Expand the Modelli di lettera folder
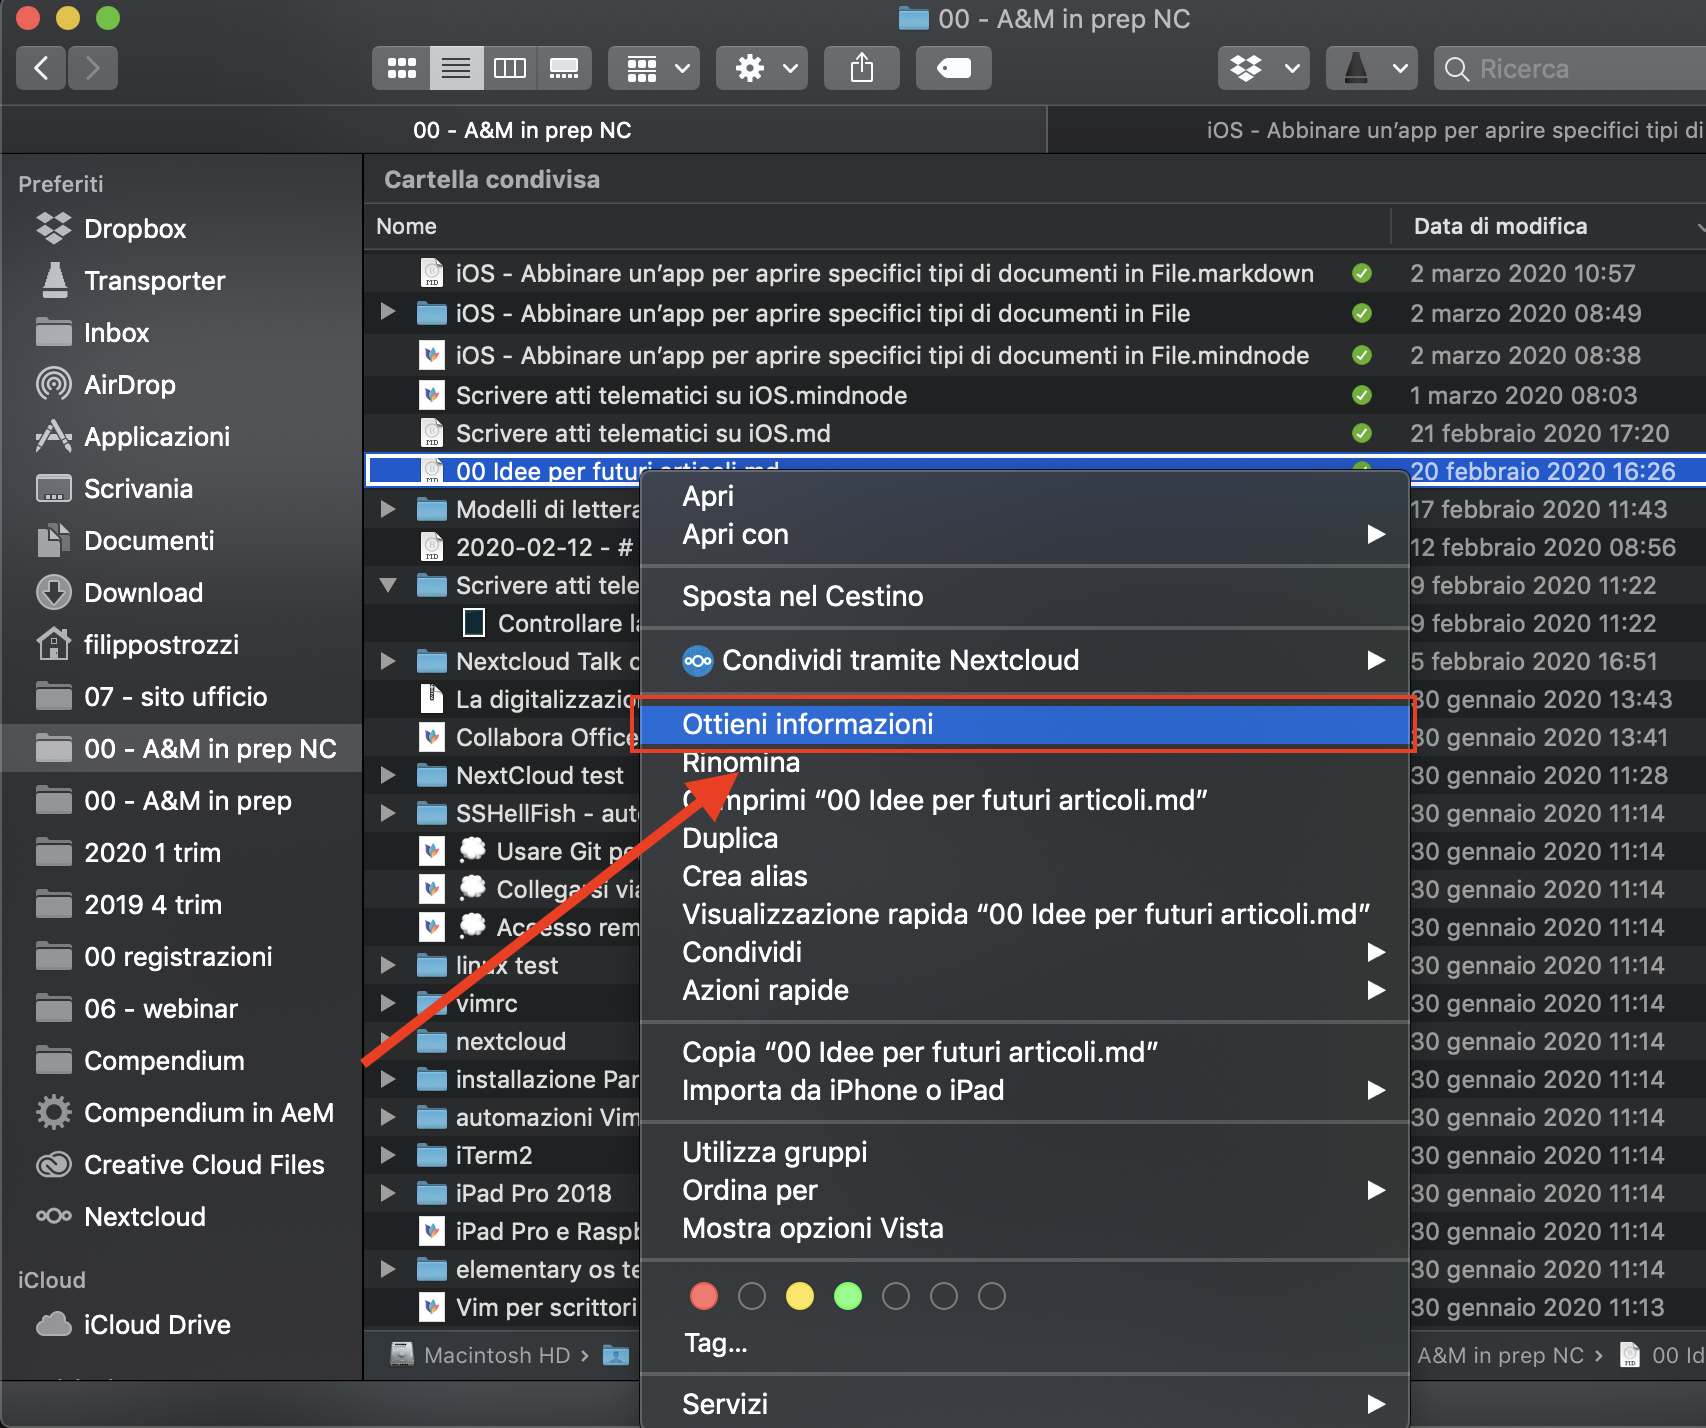The height and width of the screenshot is (1428, 1706). (388, 509)
